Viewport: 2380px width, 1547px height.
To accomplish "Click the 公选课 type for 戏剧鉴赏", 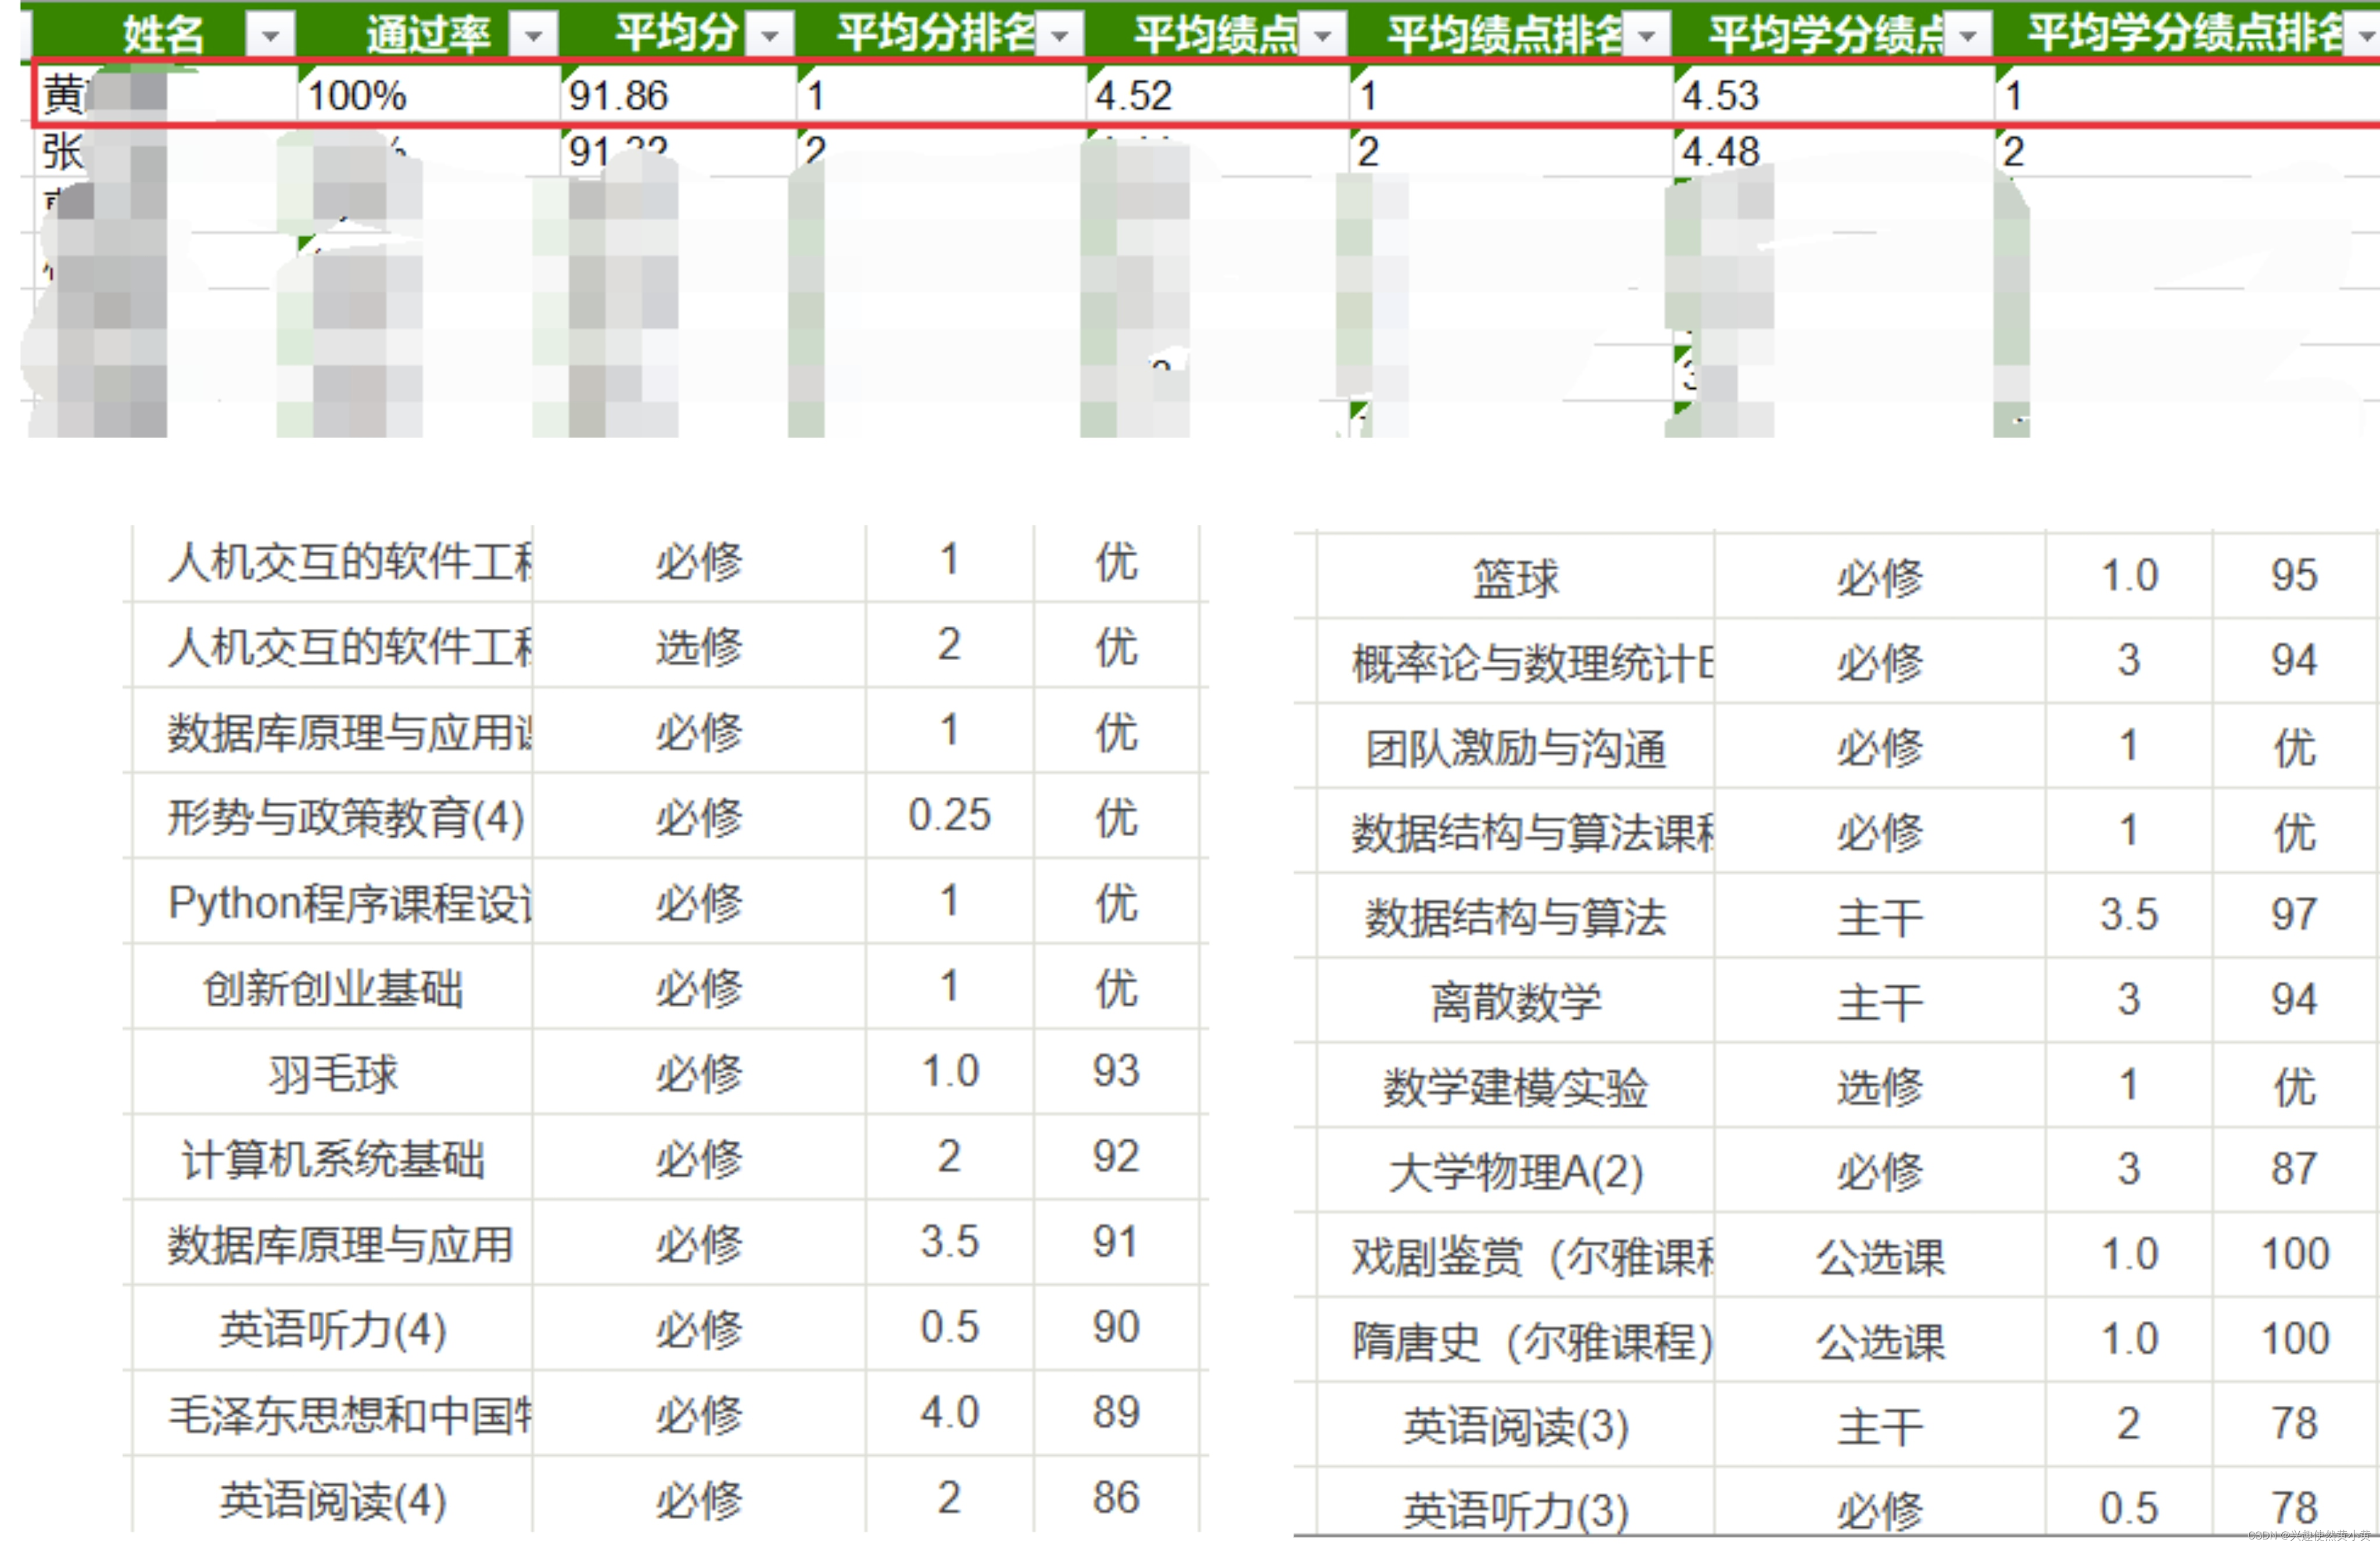I will coord(1879,1256).
